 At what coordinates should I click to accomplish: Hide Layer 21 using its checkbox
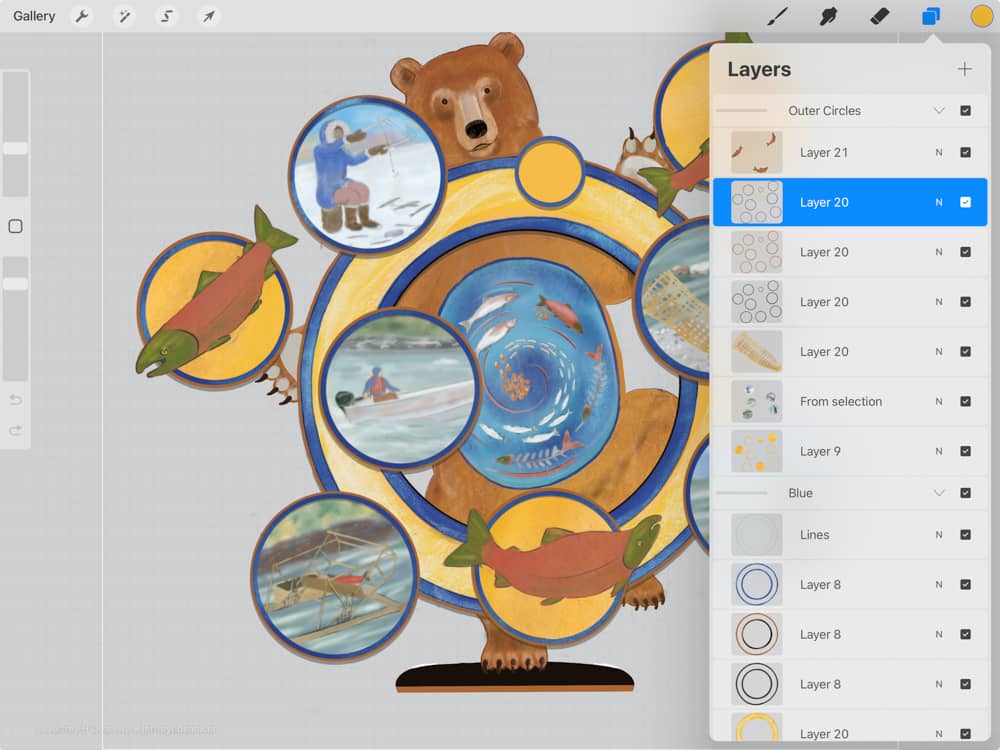coord(965,152)
